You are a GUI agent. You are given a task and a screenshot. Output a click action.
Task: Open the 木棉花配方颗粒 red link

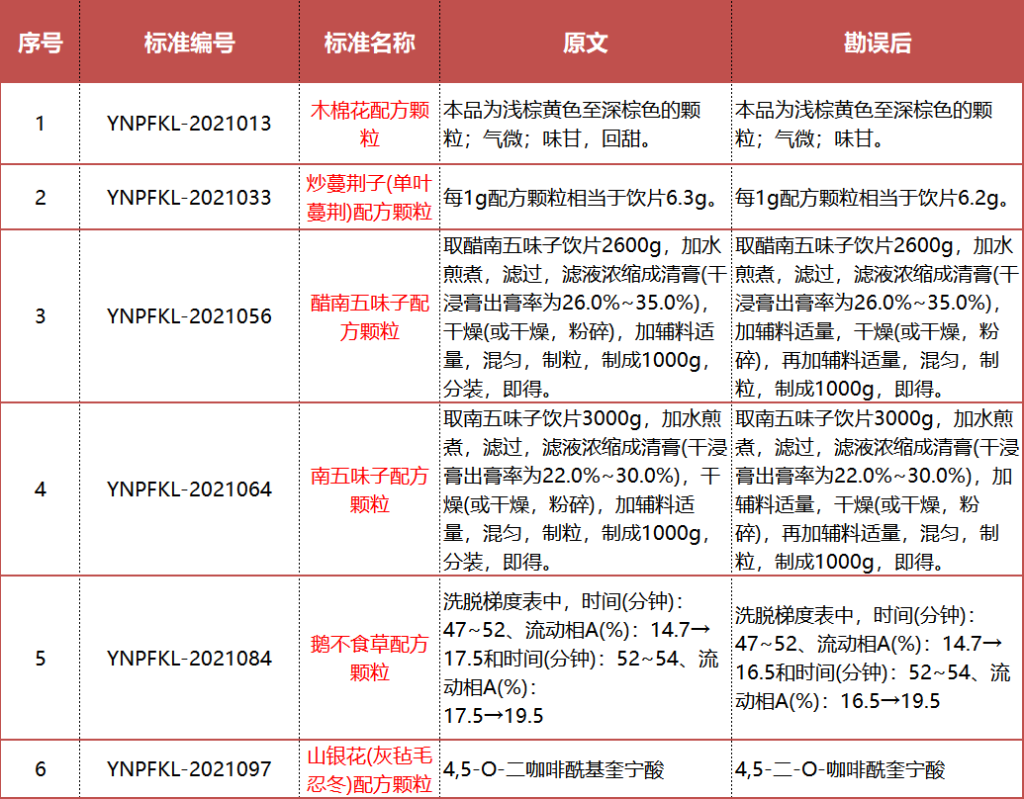click(369, 124)
